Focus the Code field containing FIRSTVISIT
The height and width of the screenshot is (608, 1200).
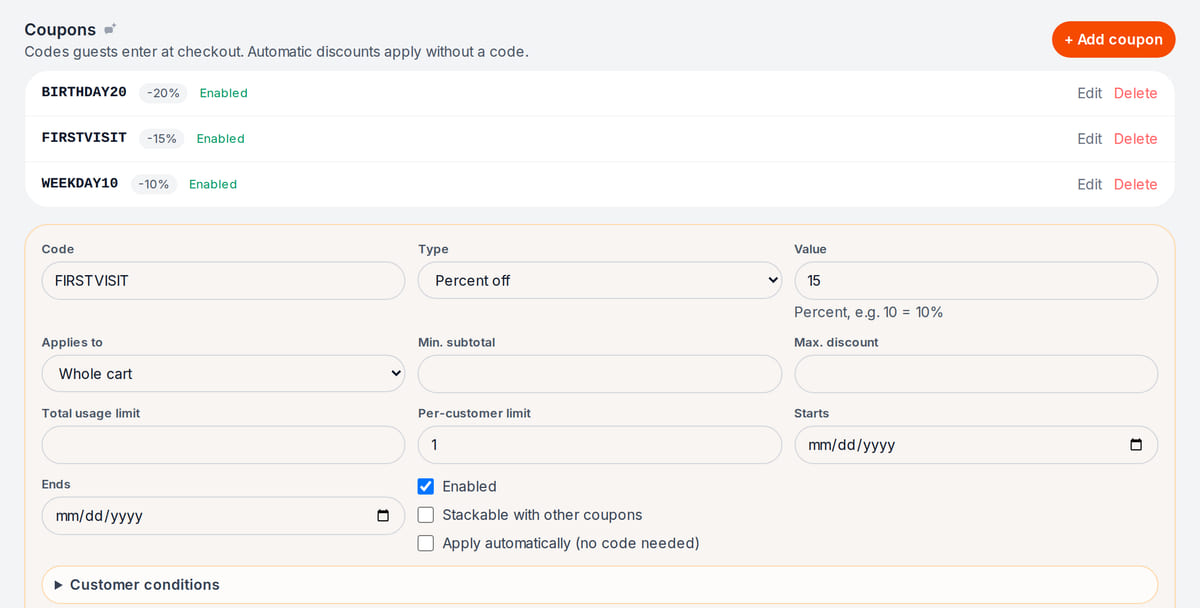[x=223, y=280]
